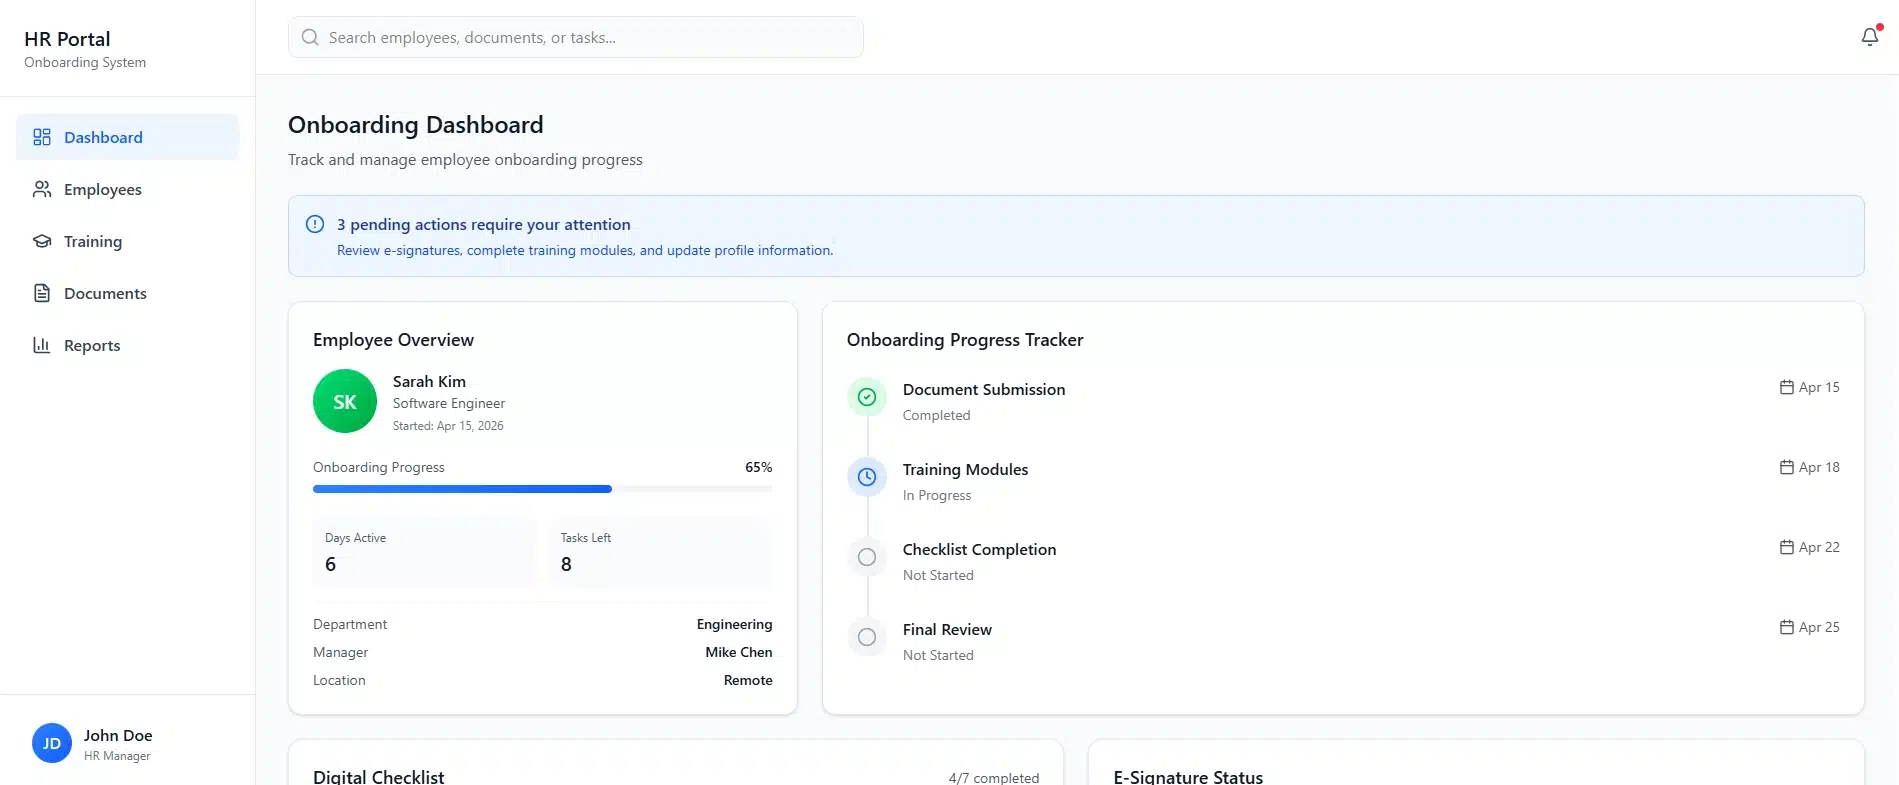Click the E-Signature Status heading
The height and width of the screenshot is (785, 1899).
[1188, 776]
